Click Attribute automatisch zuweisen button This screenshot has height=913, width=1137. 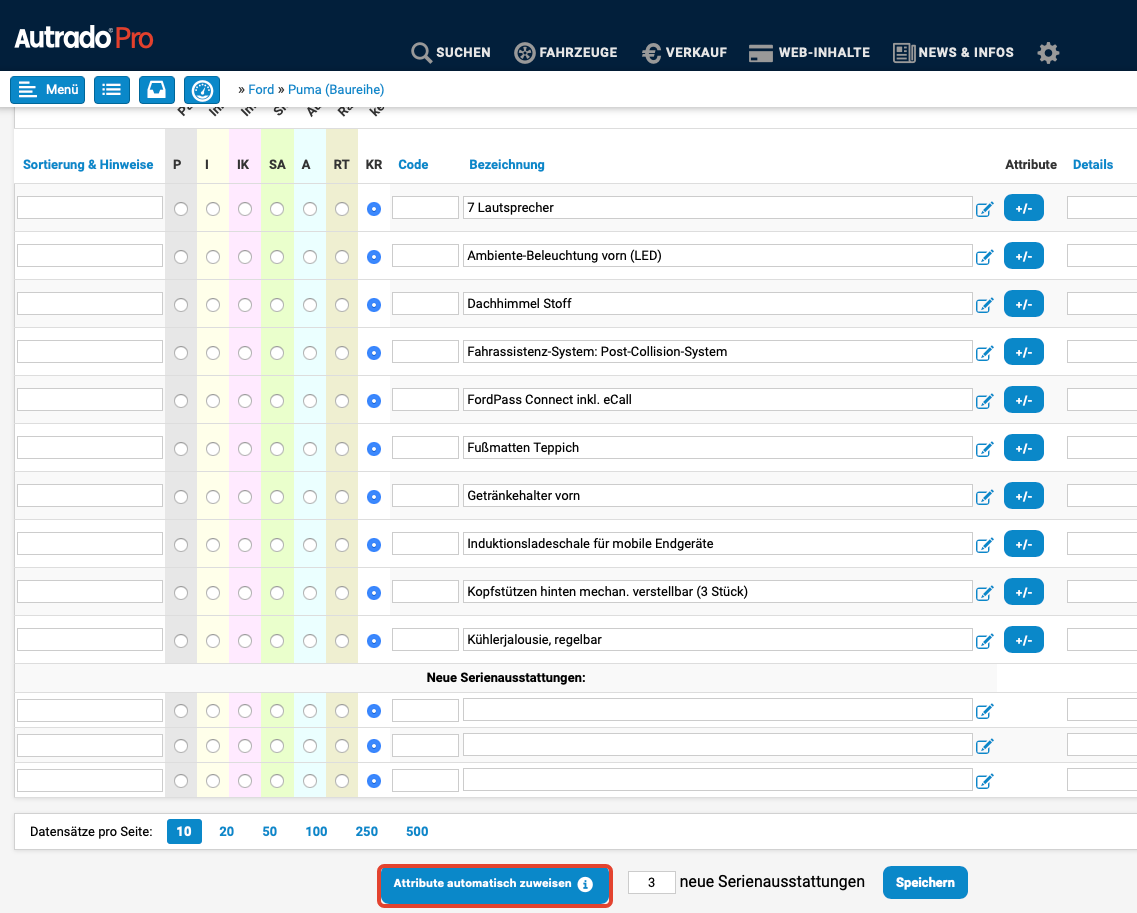coord(494,884)
